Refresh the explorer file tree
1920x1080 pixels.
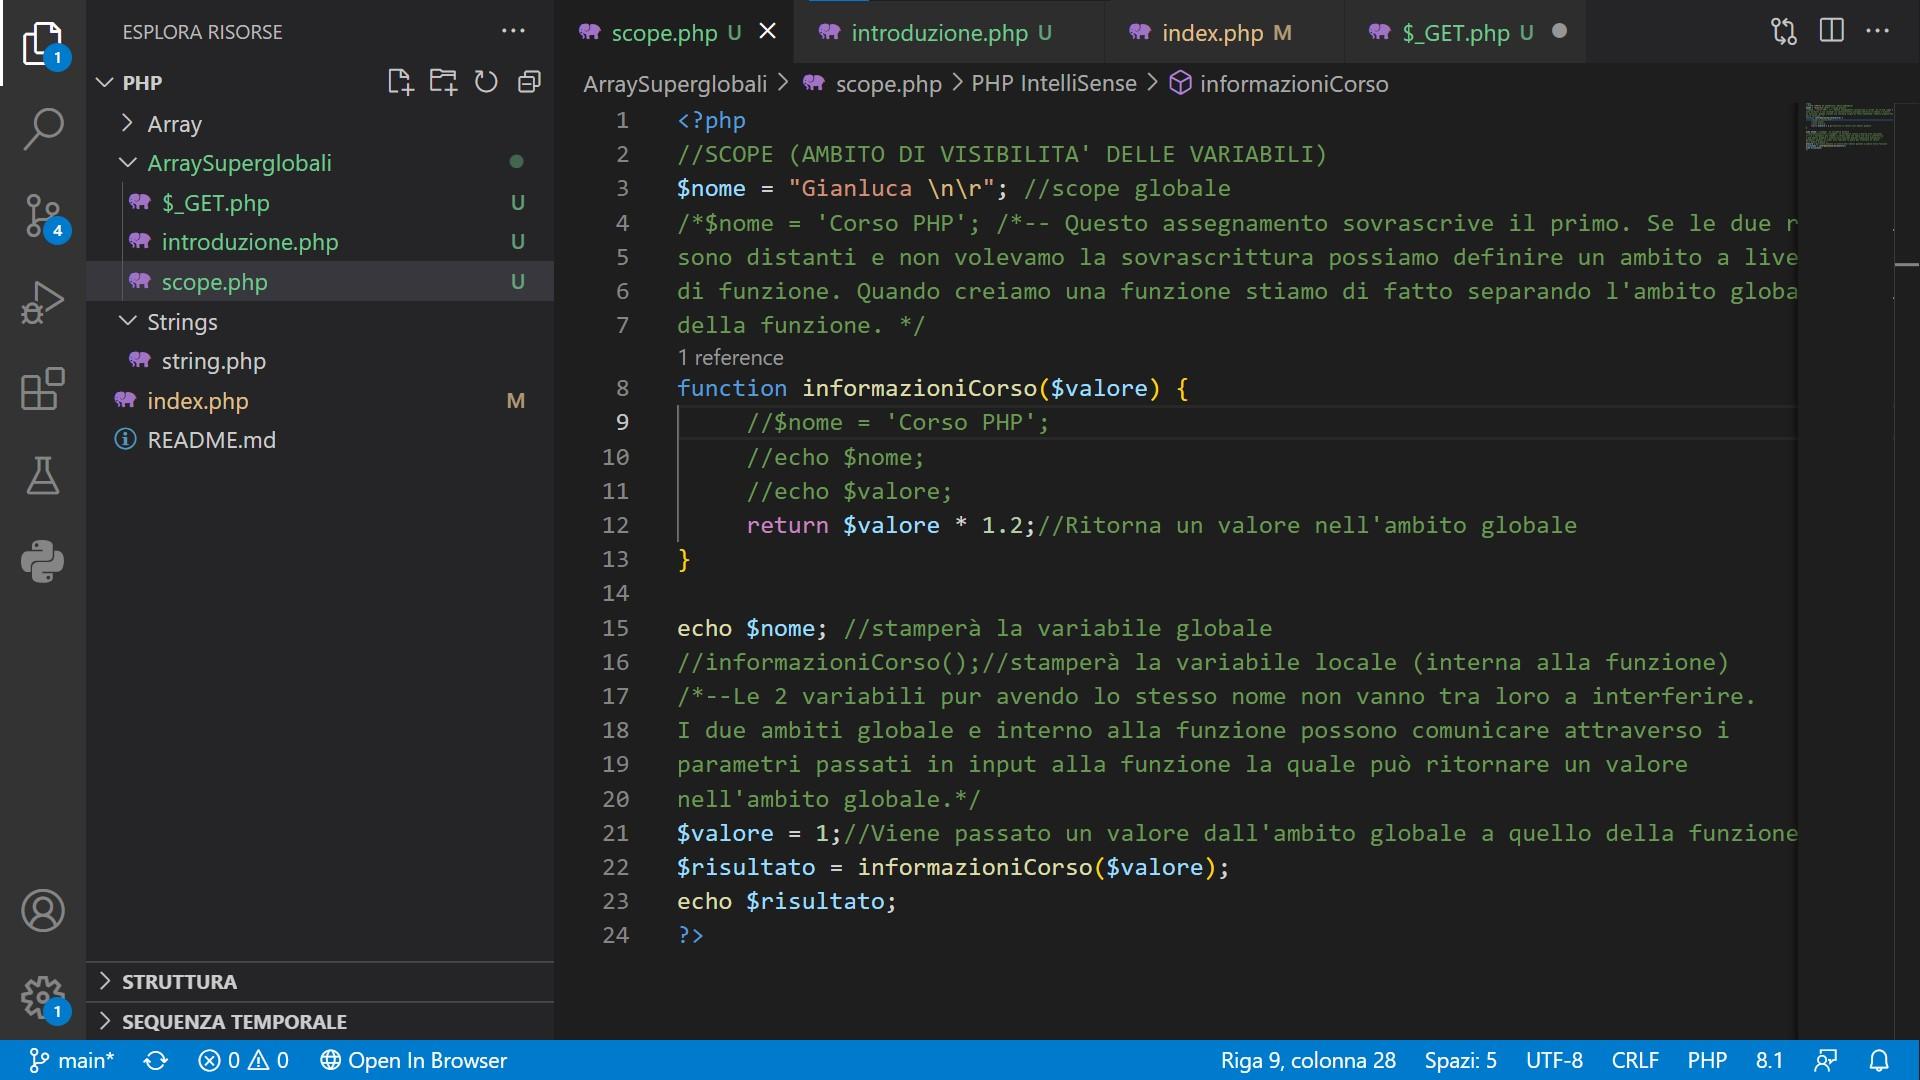486,82
